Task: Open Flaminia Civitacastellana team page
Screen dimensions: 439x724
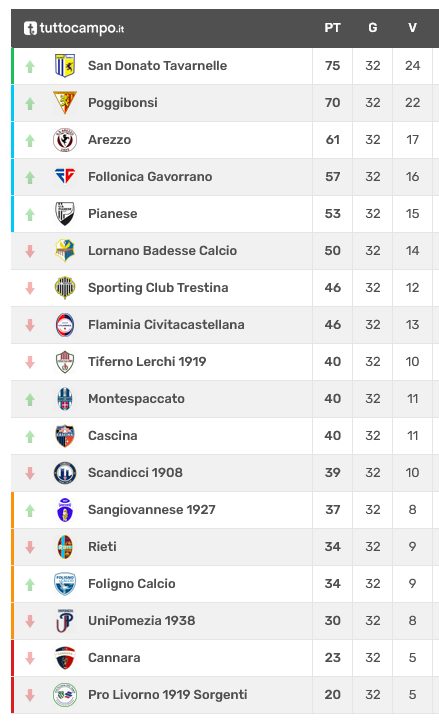Action: [166, 325]
